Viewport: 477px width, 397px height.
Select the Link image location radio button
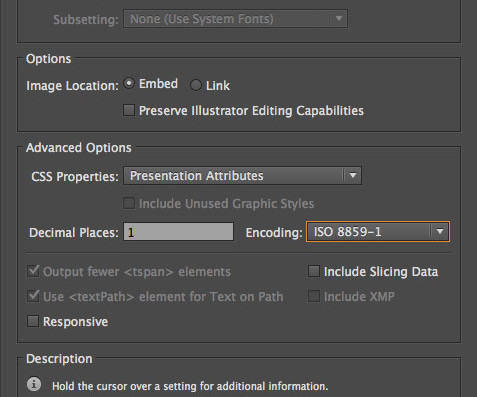(196, 85)
